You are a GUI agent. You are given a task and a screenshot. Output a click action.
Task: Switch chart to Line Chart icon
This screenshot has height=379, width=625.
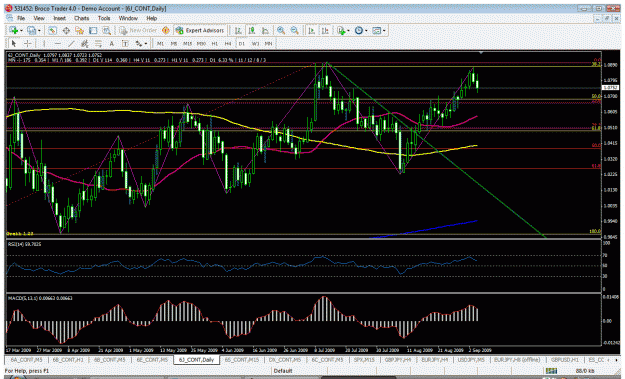tap(265, 31)
